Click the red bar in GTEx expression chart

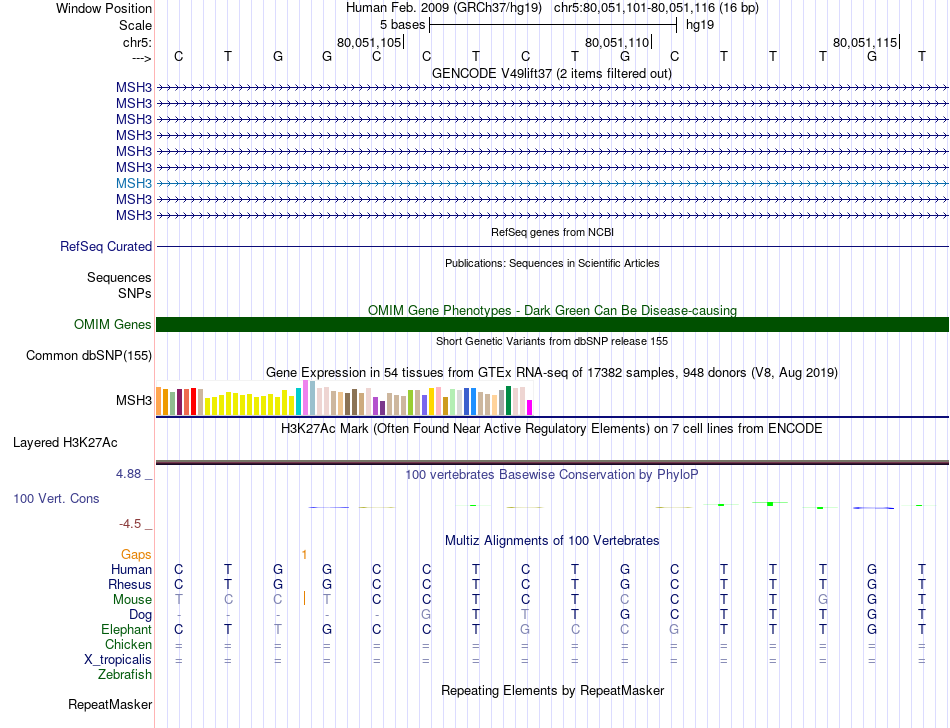tap(193, 402)
